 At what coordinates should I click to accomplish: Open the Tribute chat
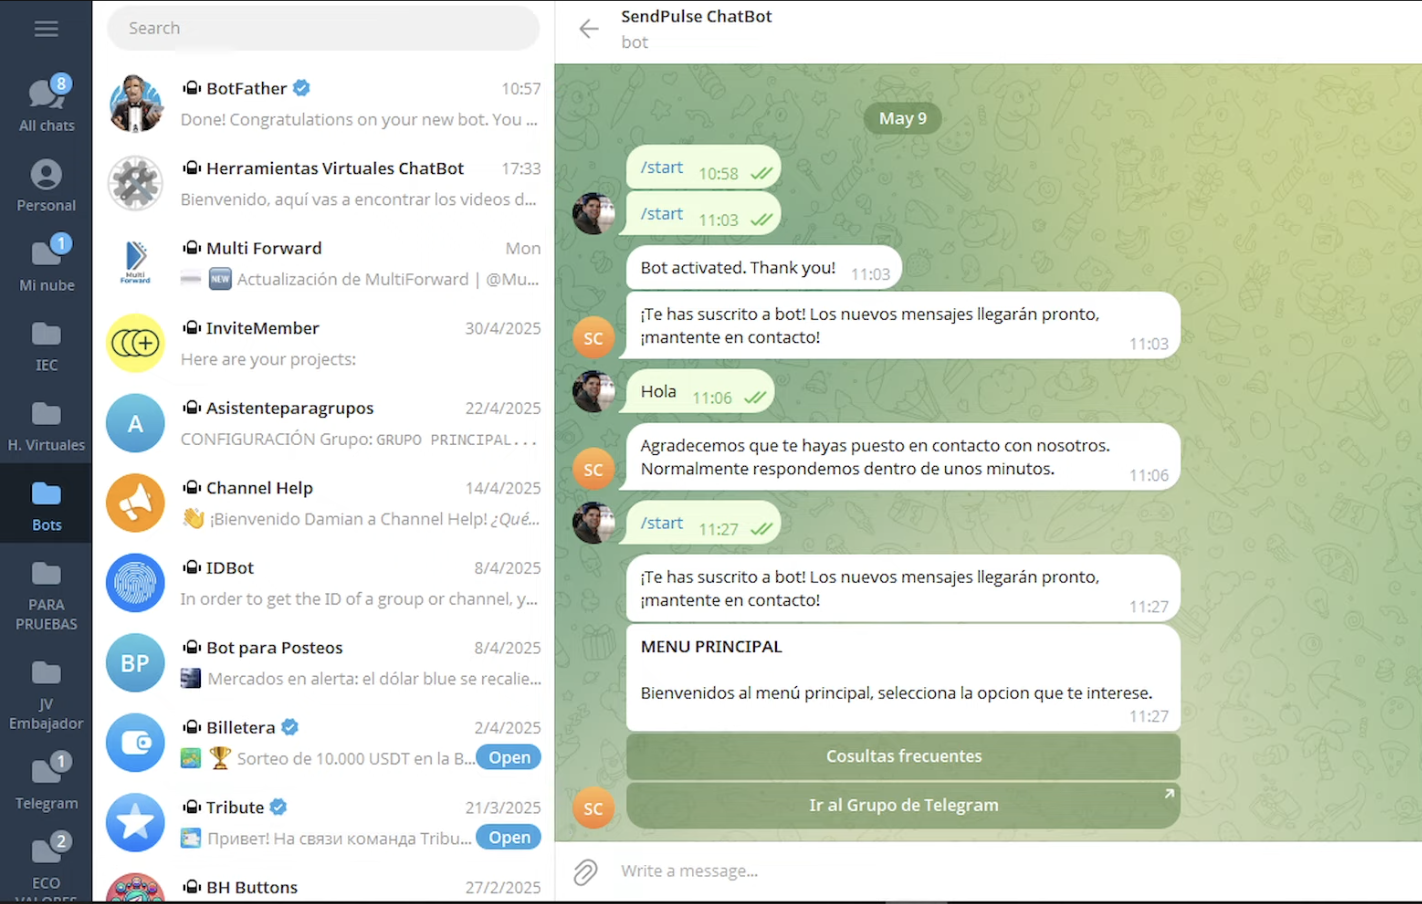(x=323, y=823)
